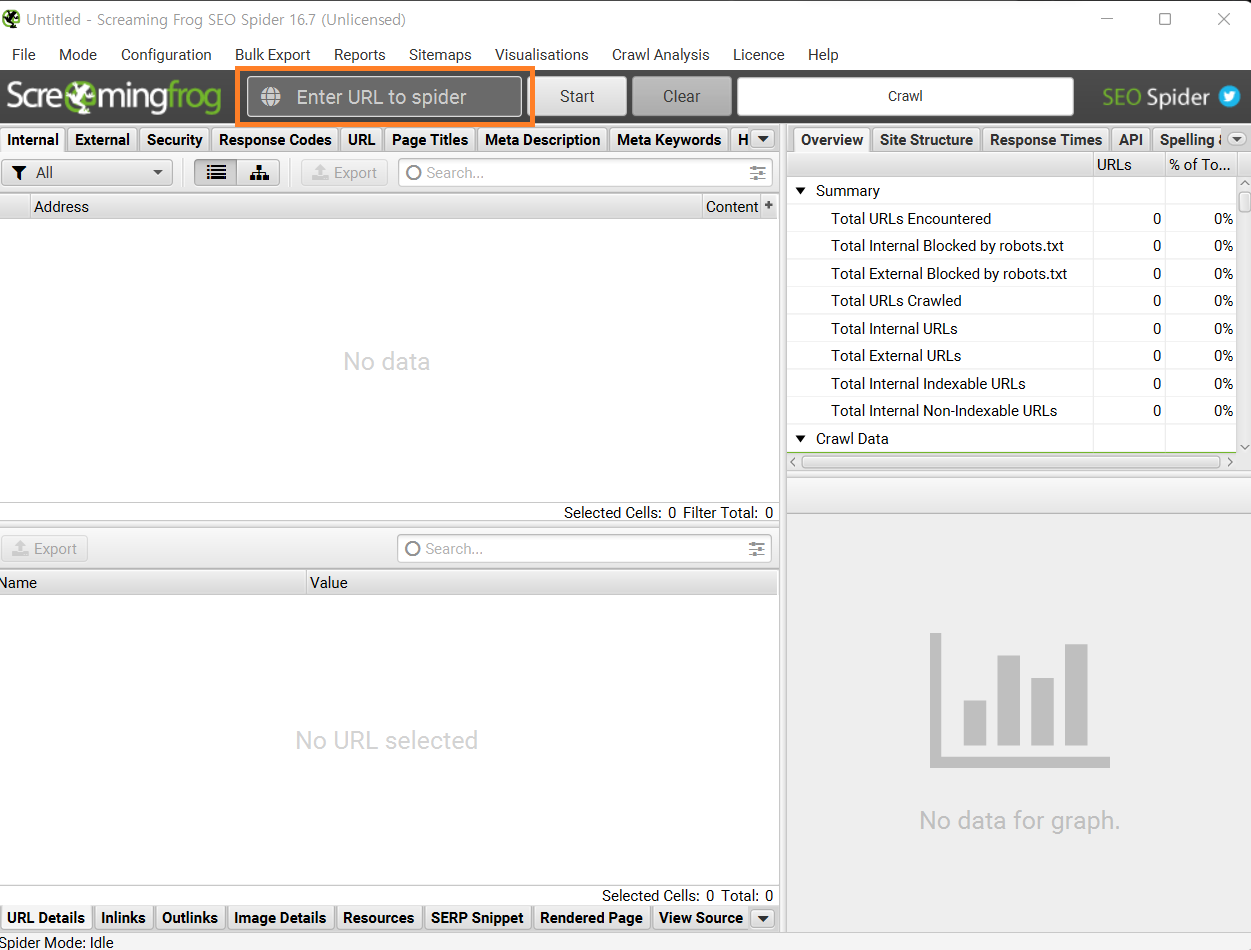Click the Value column header

[x=541, y=583]
